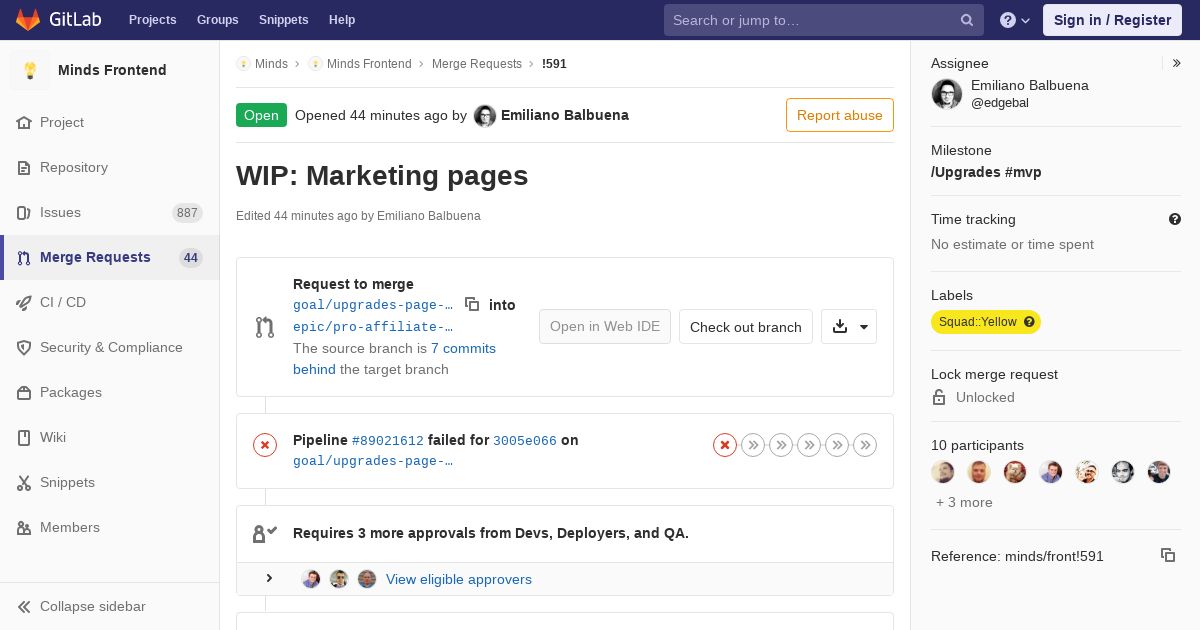
Task: Copy the source branch name icon
Action: coord(472,304)
